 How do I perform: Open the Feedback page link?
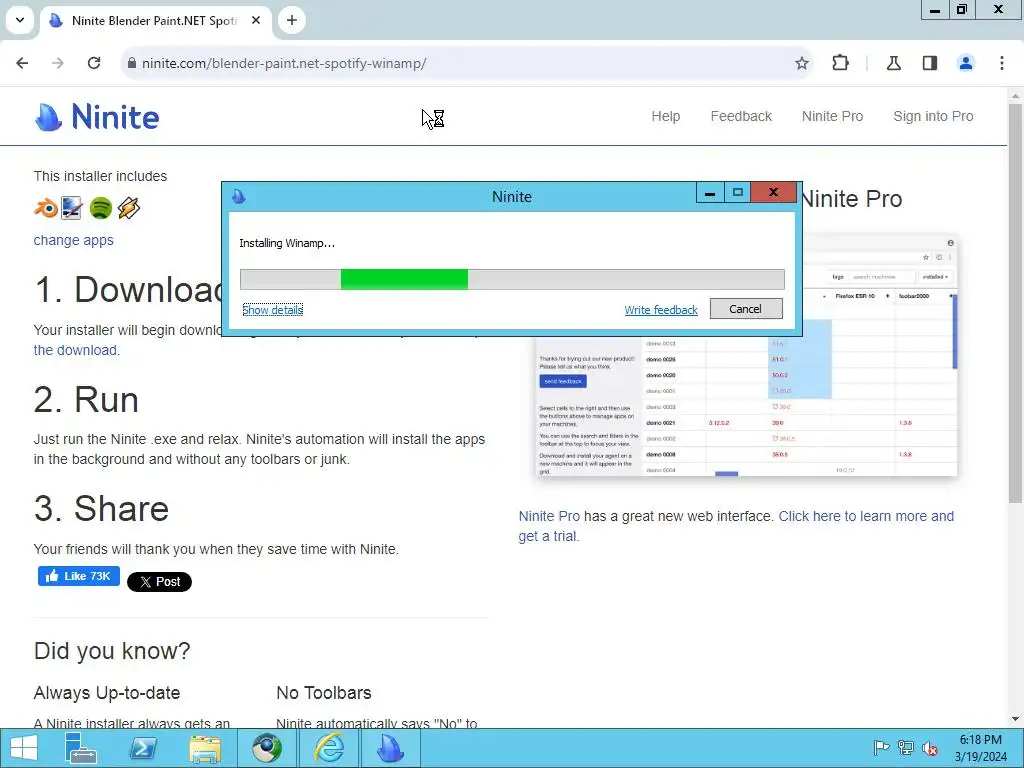click(x=741, y=116)
